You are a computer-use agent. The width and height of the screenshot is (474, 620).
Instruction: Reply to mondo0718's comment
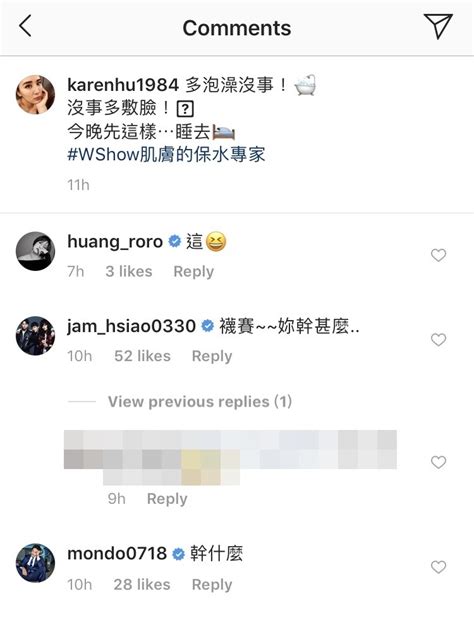tap(212, 585)
